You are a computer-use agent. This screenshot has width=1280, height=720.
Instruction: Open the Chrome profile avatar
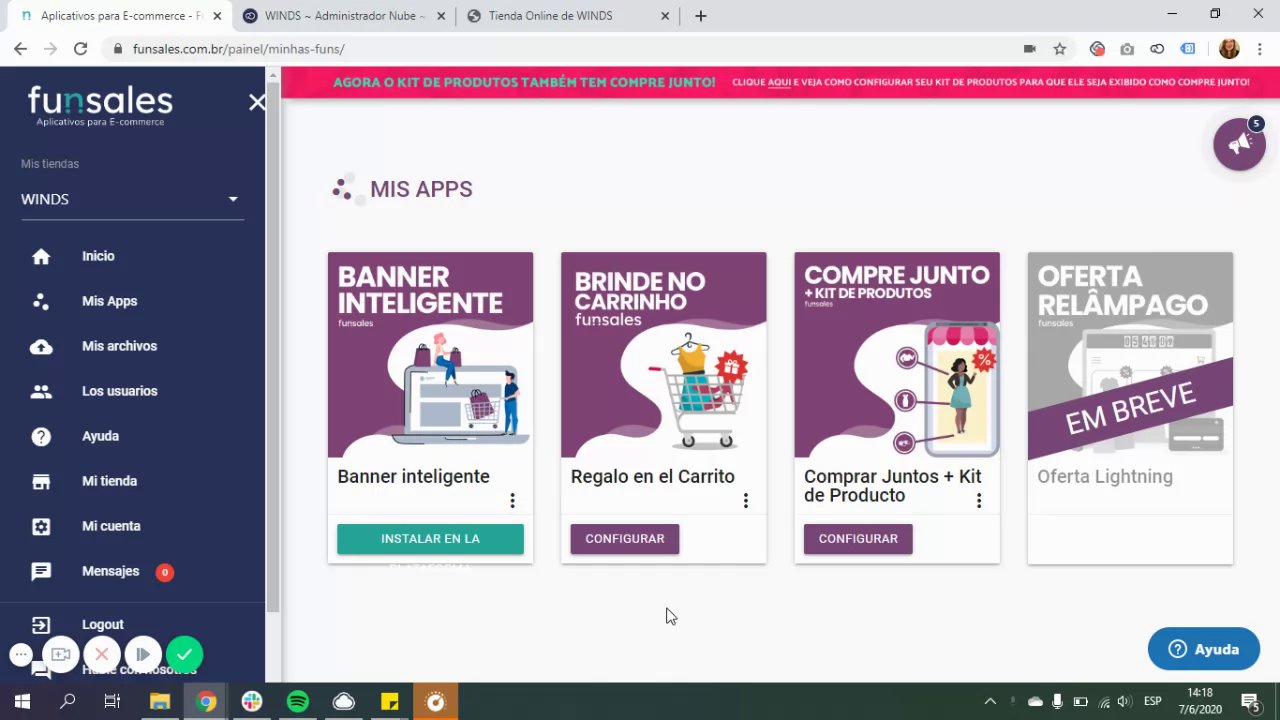tap(1229, 48)
